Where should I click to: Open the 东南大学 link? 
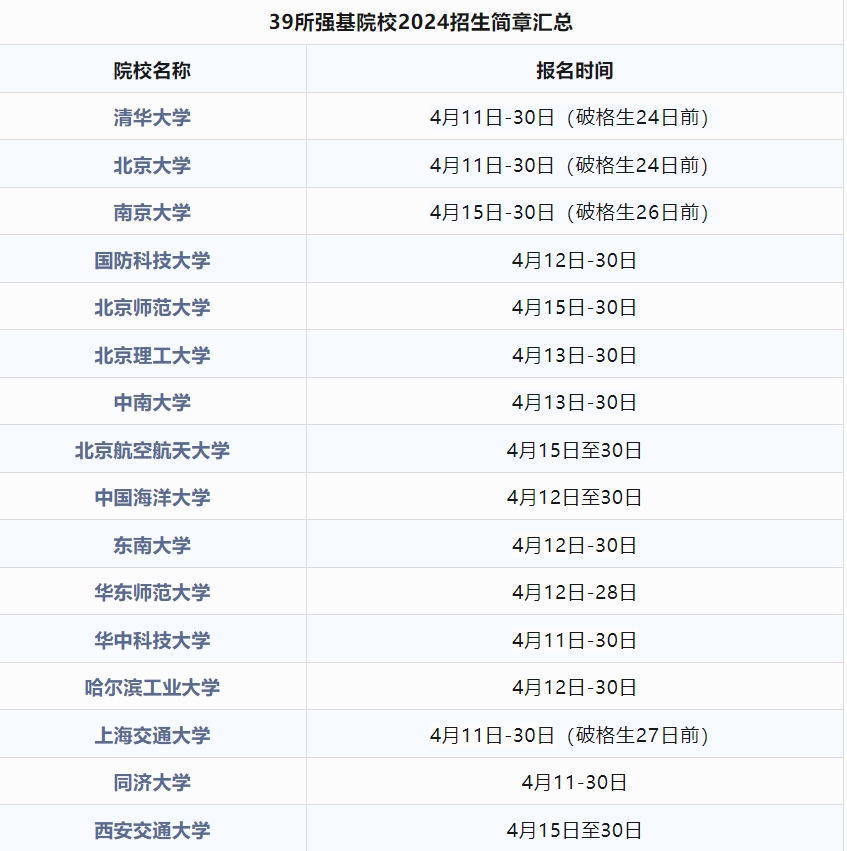point(152,545)
